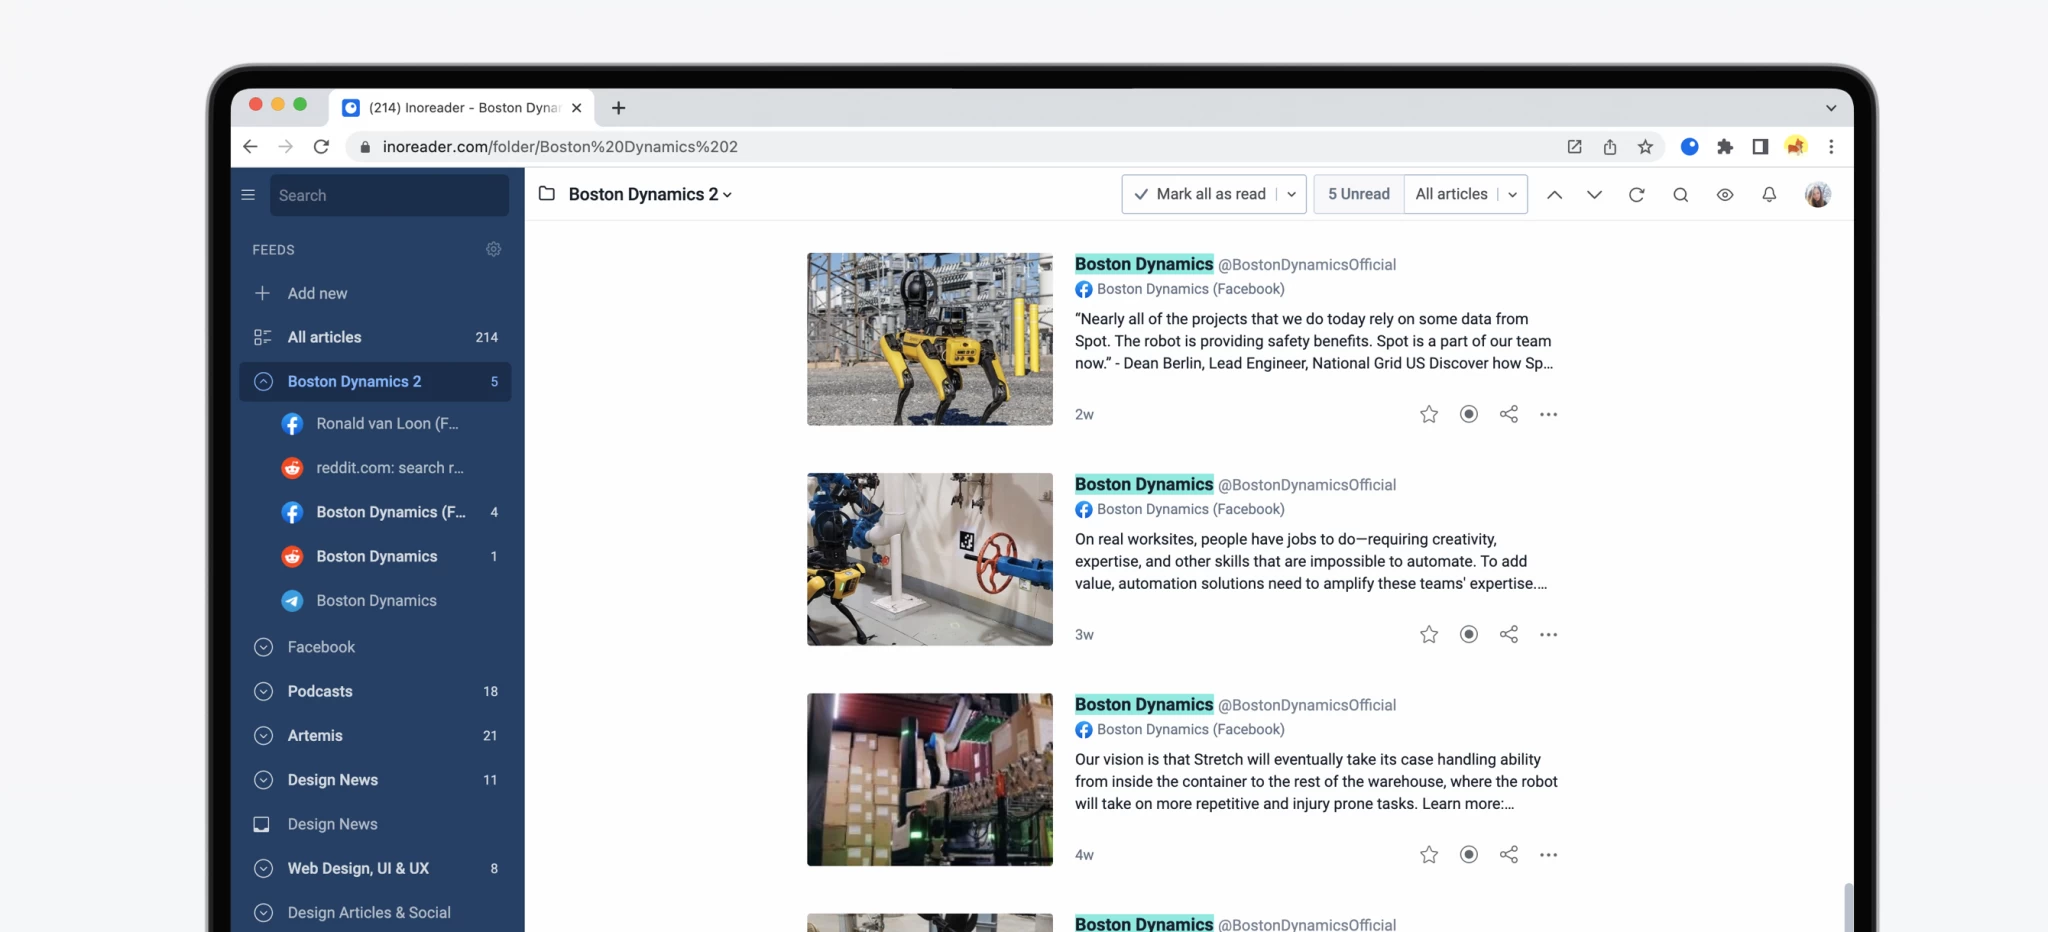Open notifications bell

[1768, 194]
